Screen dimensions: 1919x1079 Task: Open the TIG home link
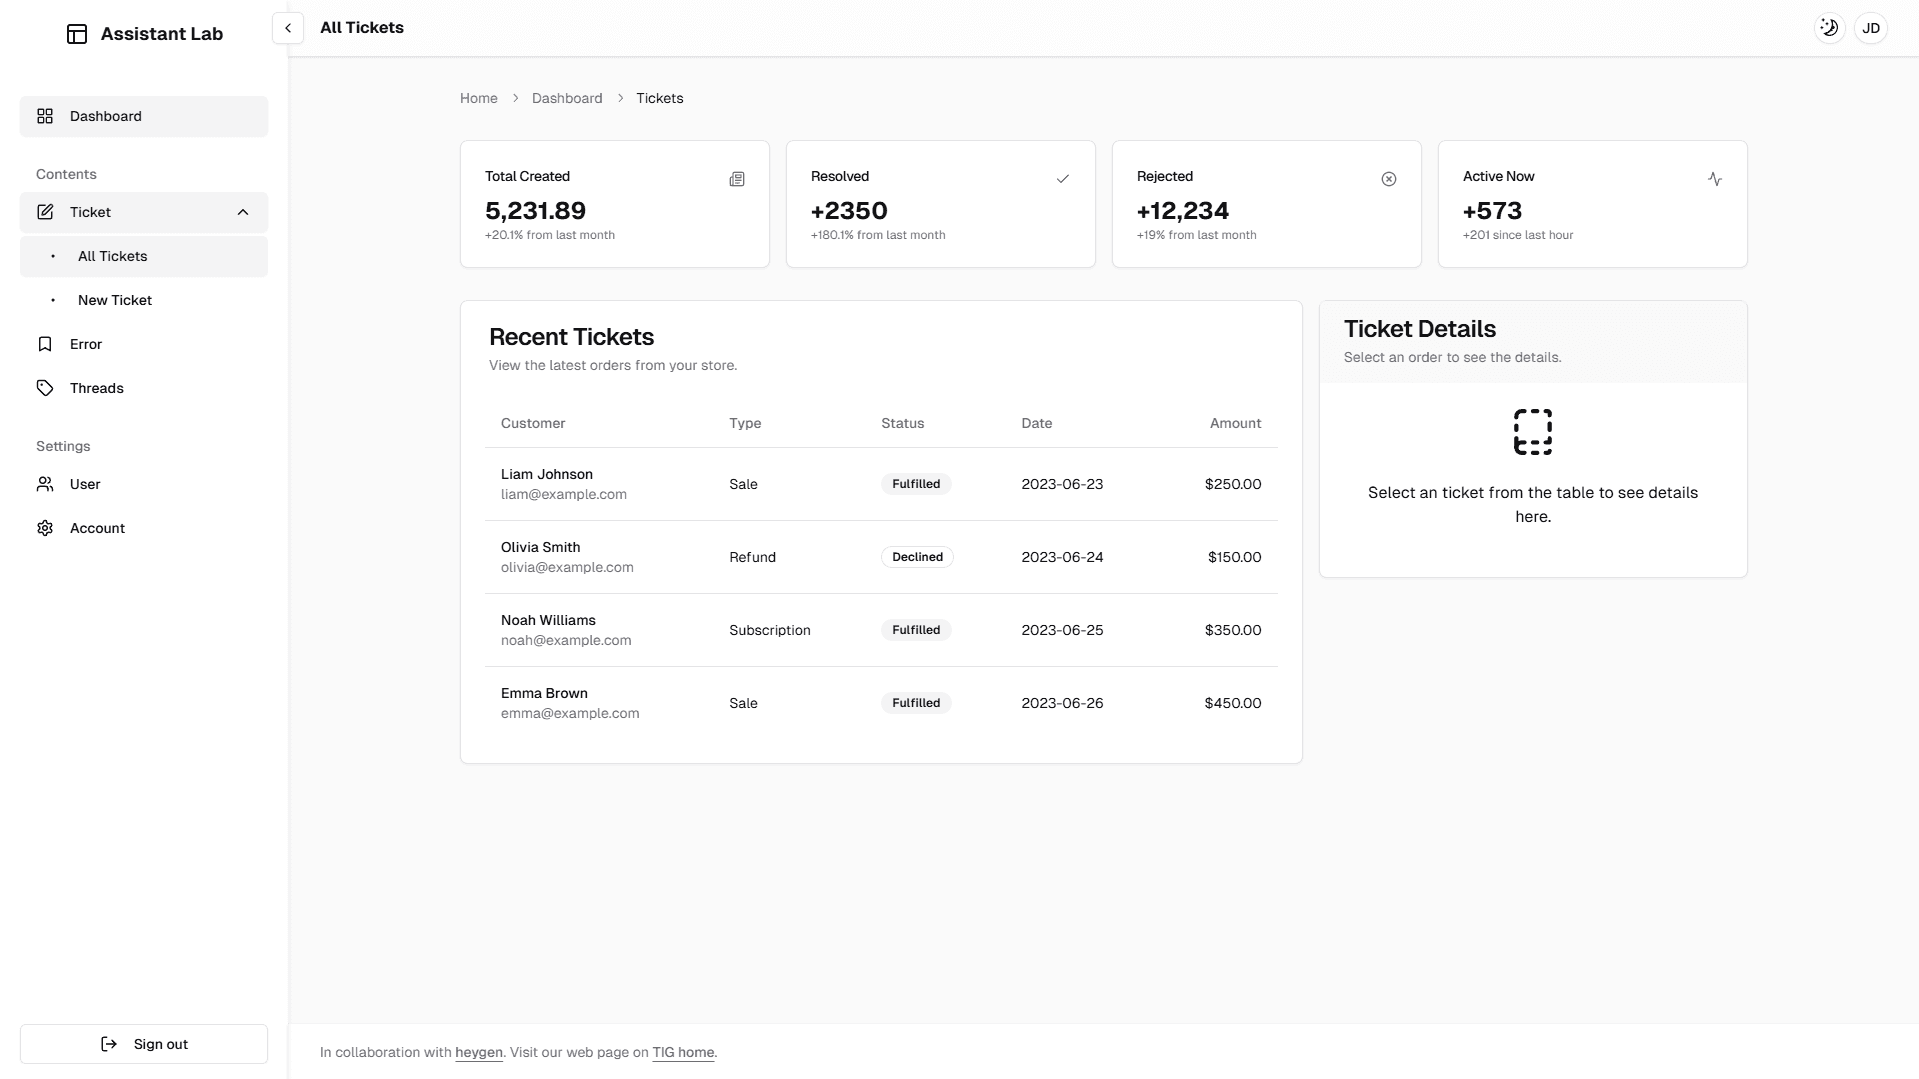(683, 1052)
